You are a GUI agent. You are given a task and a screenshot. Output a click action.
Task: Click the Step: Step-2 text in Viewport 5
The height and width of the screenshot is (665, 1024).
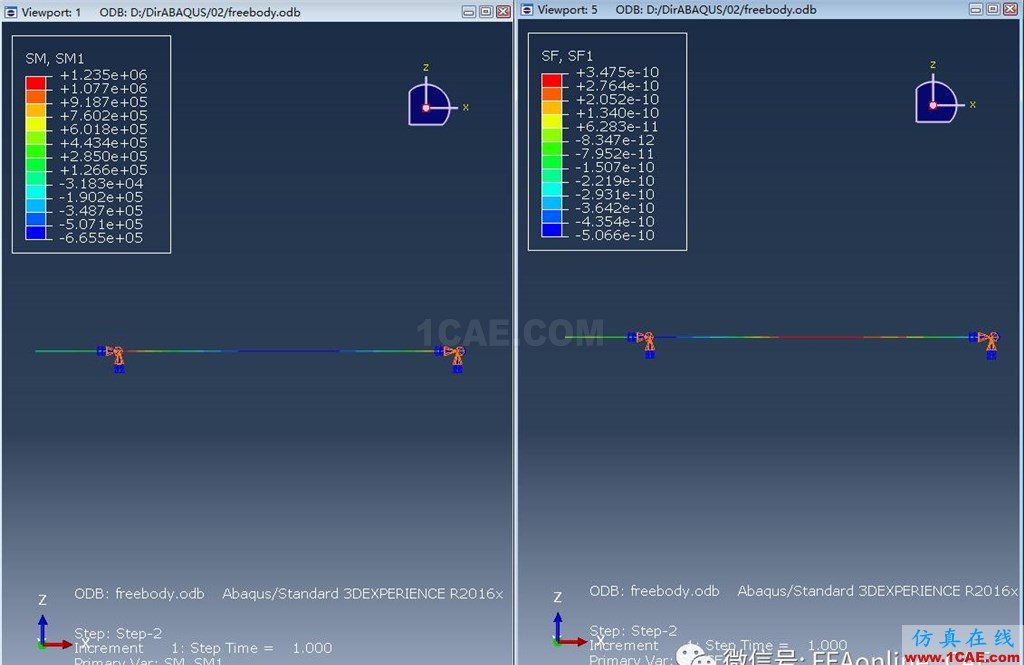coord(633,630)
